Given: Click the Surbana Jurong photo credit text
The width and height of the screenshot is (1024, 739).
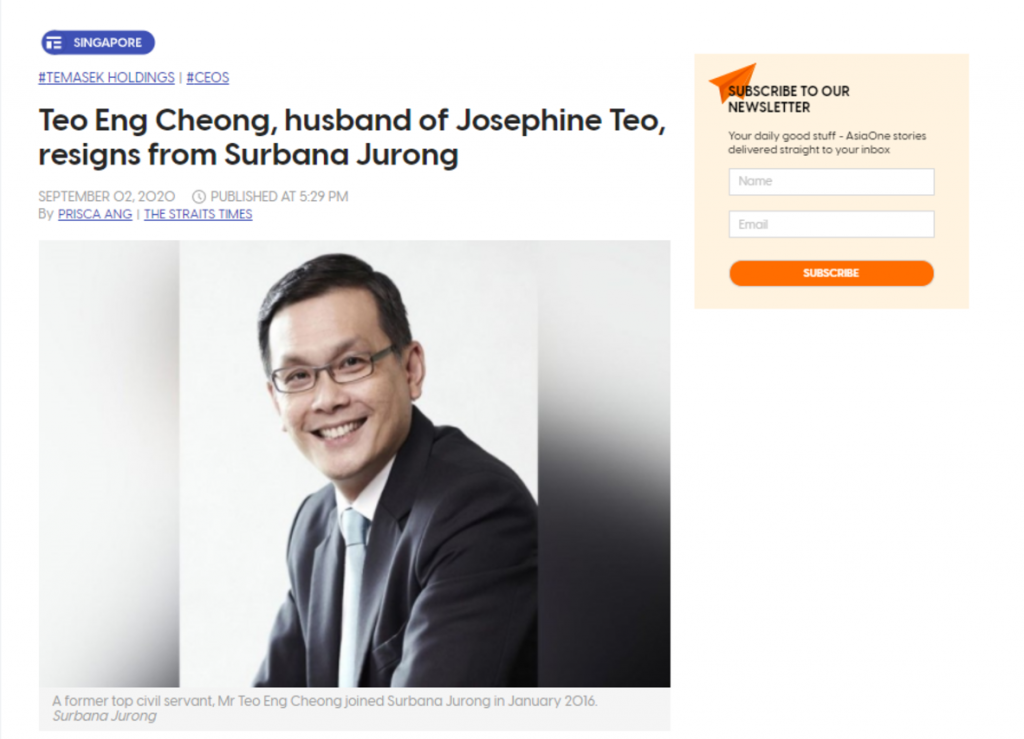Looking at the screenshot, I should tap(104, 716).
